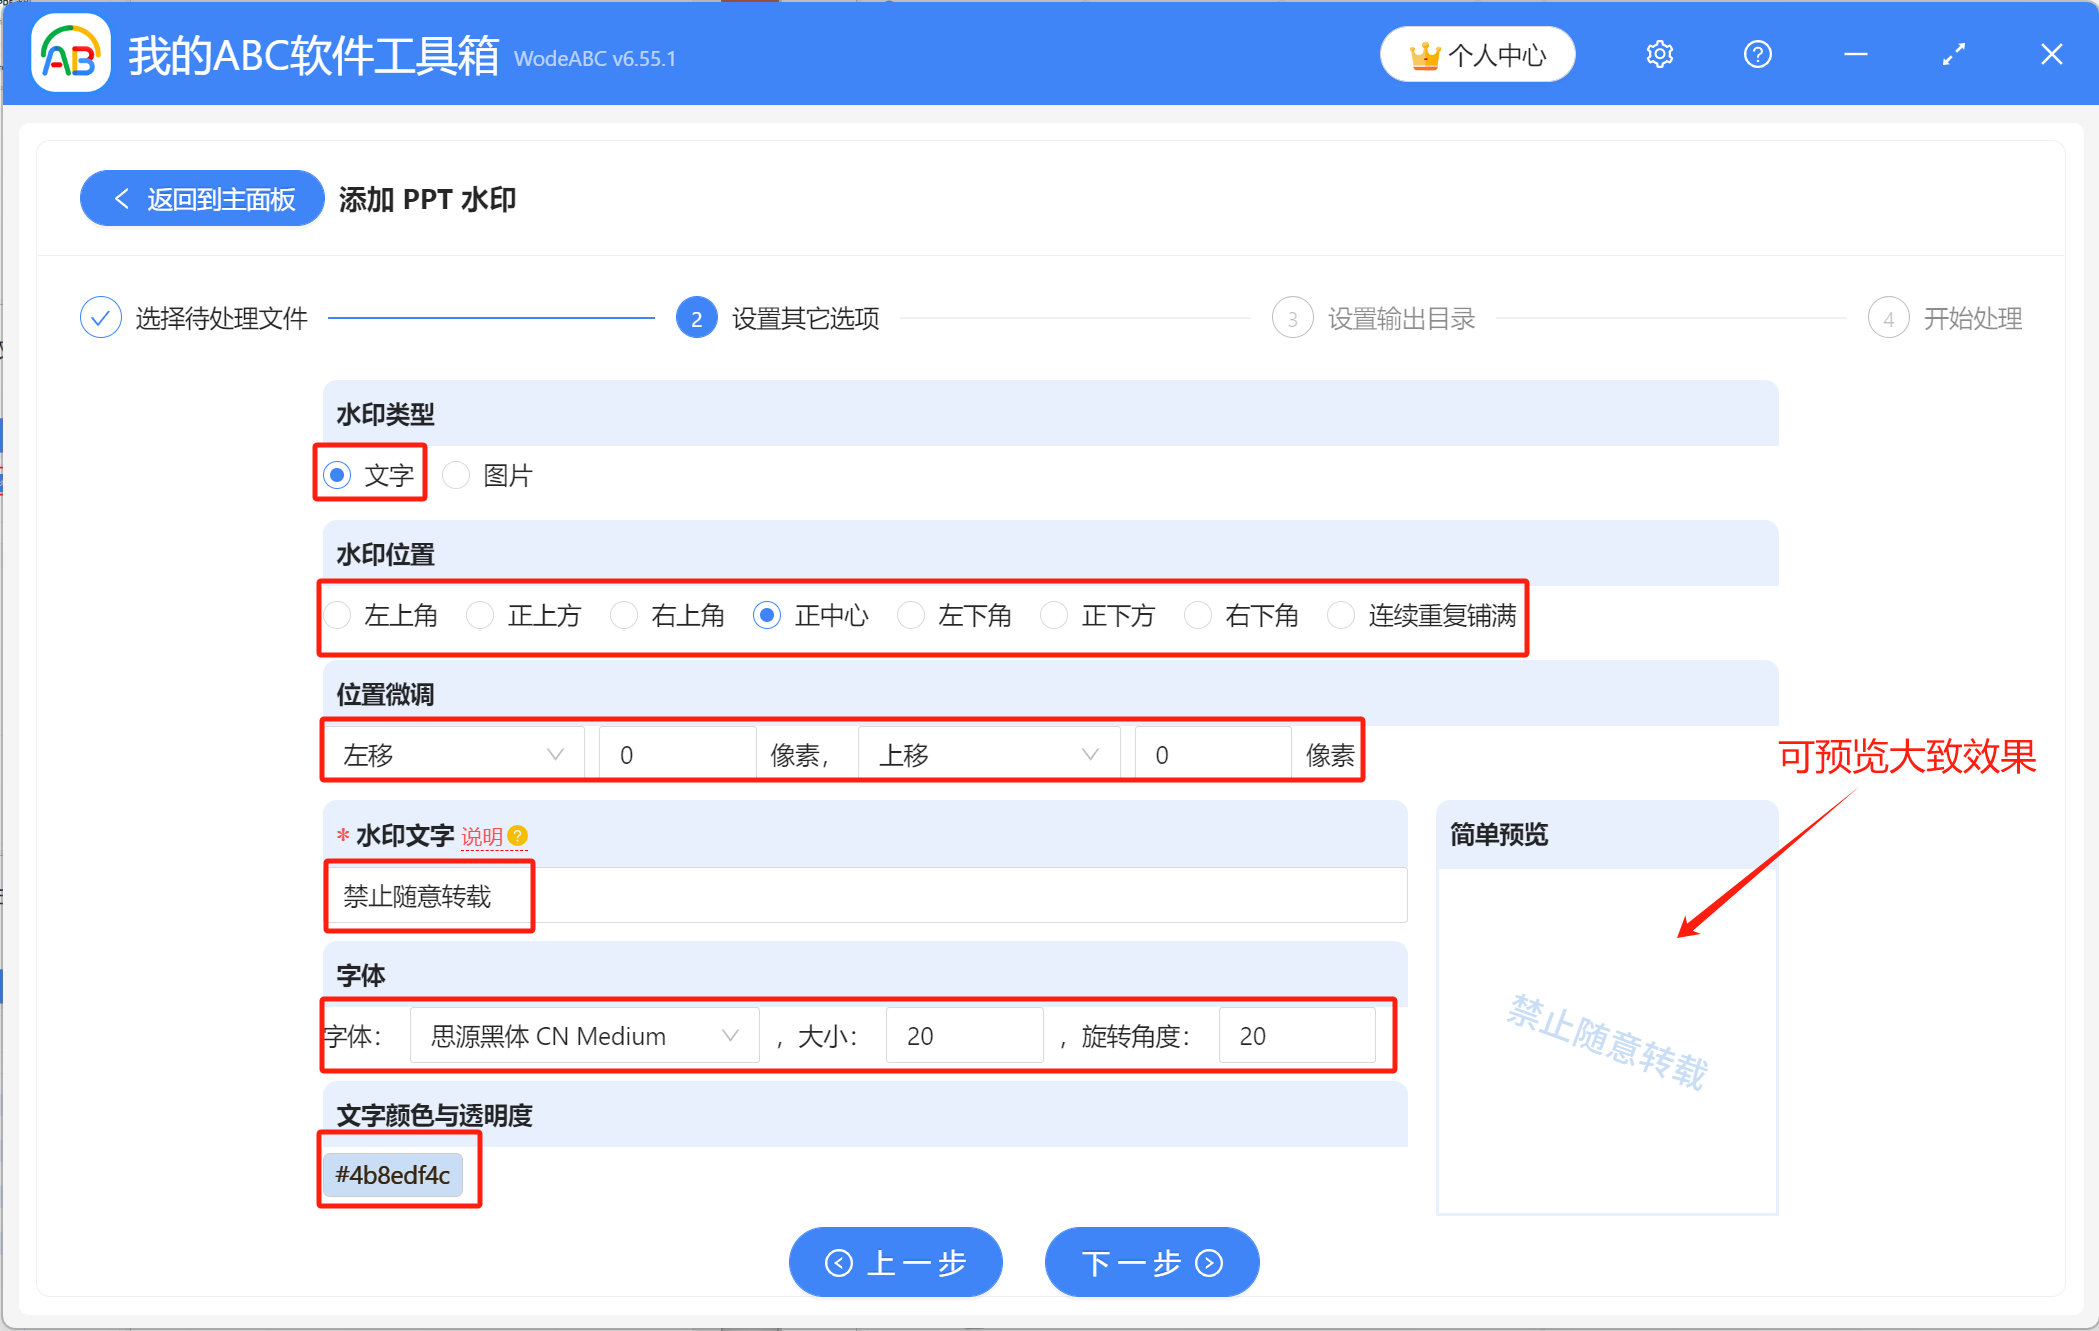
Task: Click the checkmark icon on step 选择待处理文件
Action: point(100,317)
